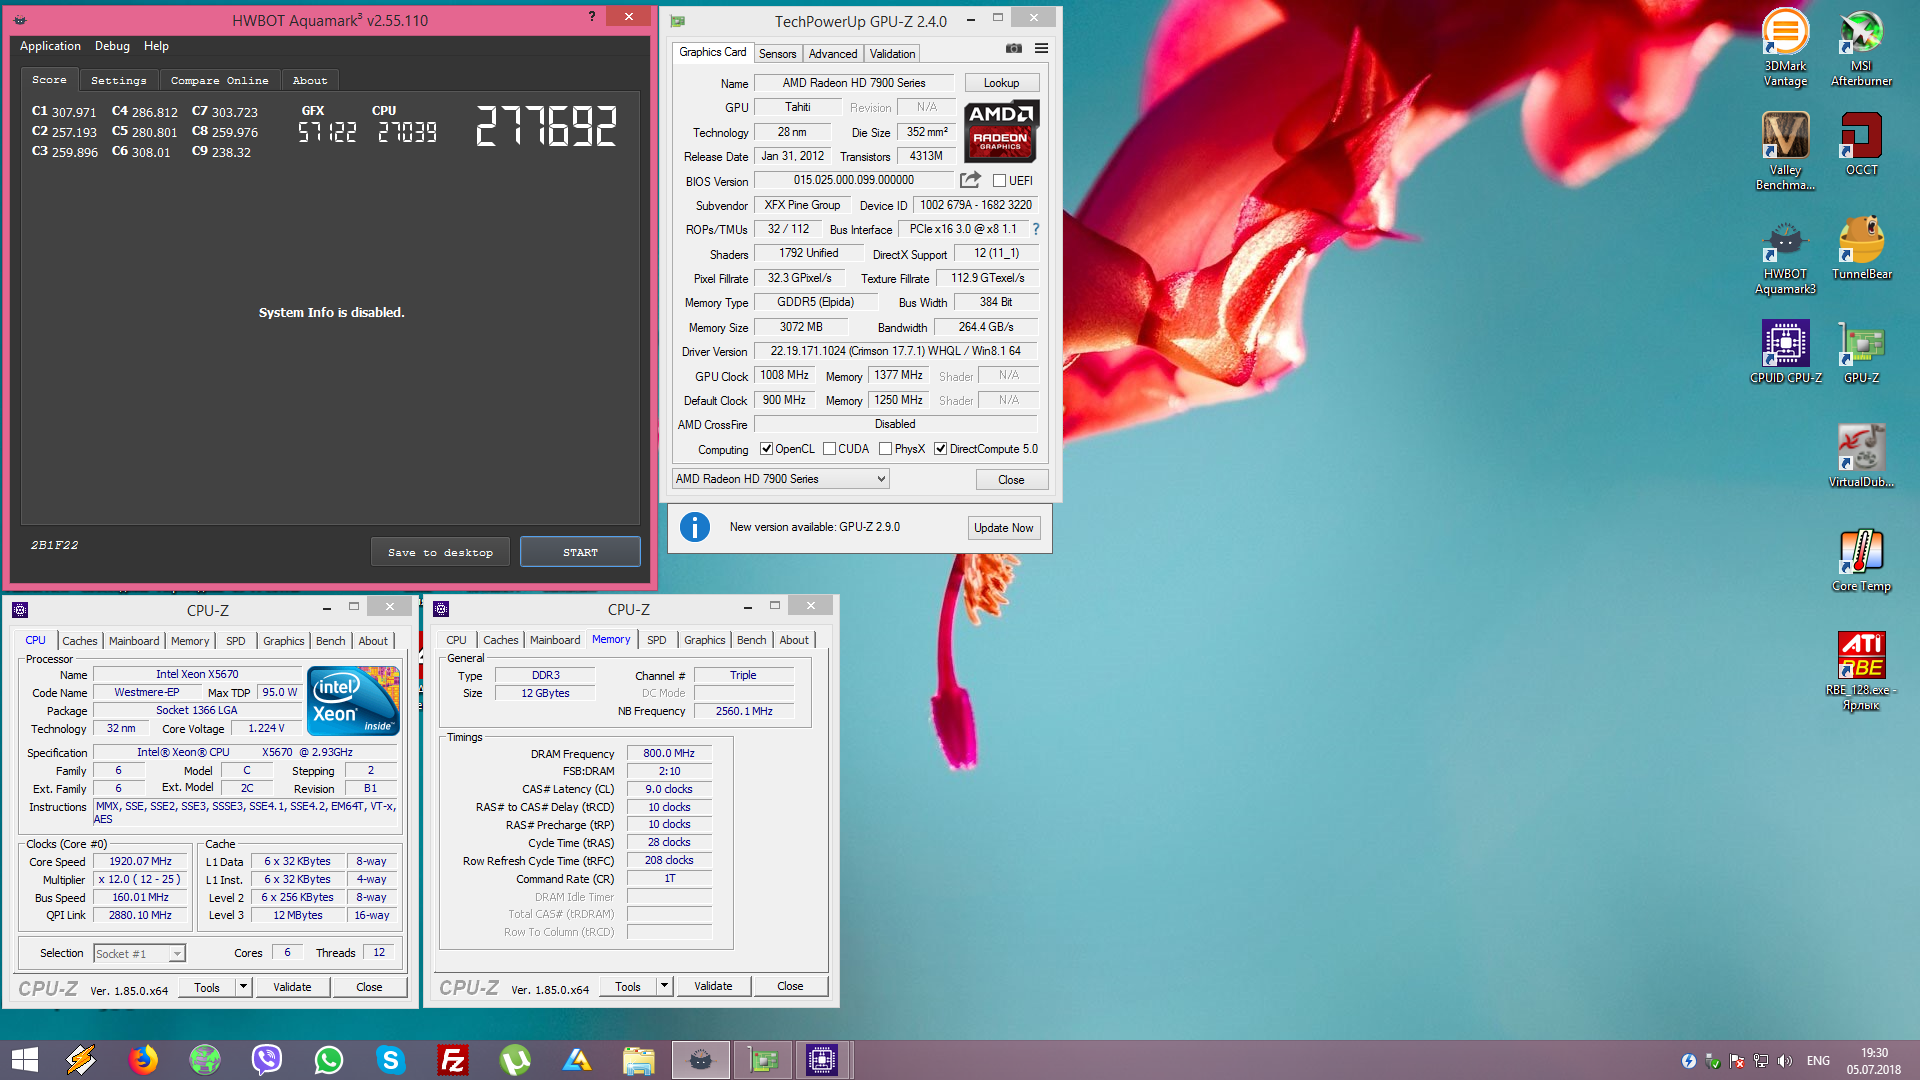Open uTorrent from taskbar
1920x1080 pixels.
pyautogui.click(x=515, y=1060)
